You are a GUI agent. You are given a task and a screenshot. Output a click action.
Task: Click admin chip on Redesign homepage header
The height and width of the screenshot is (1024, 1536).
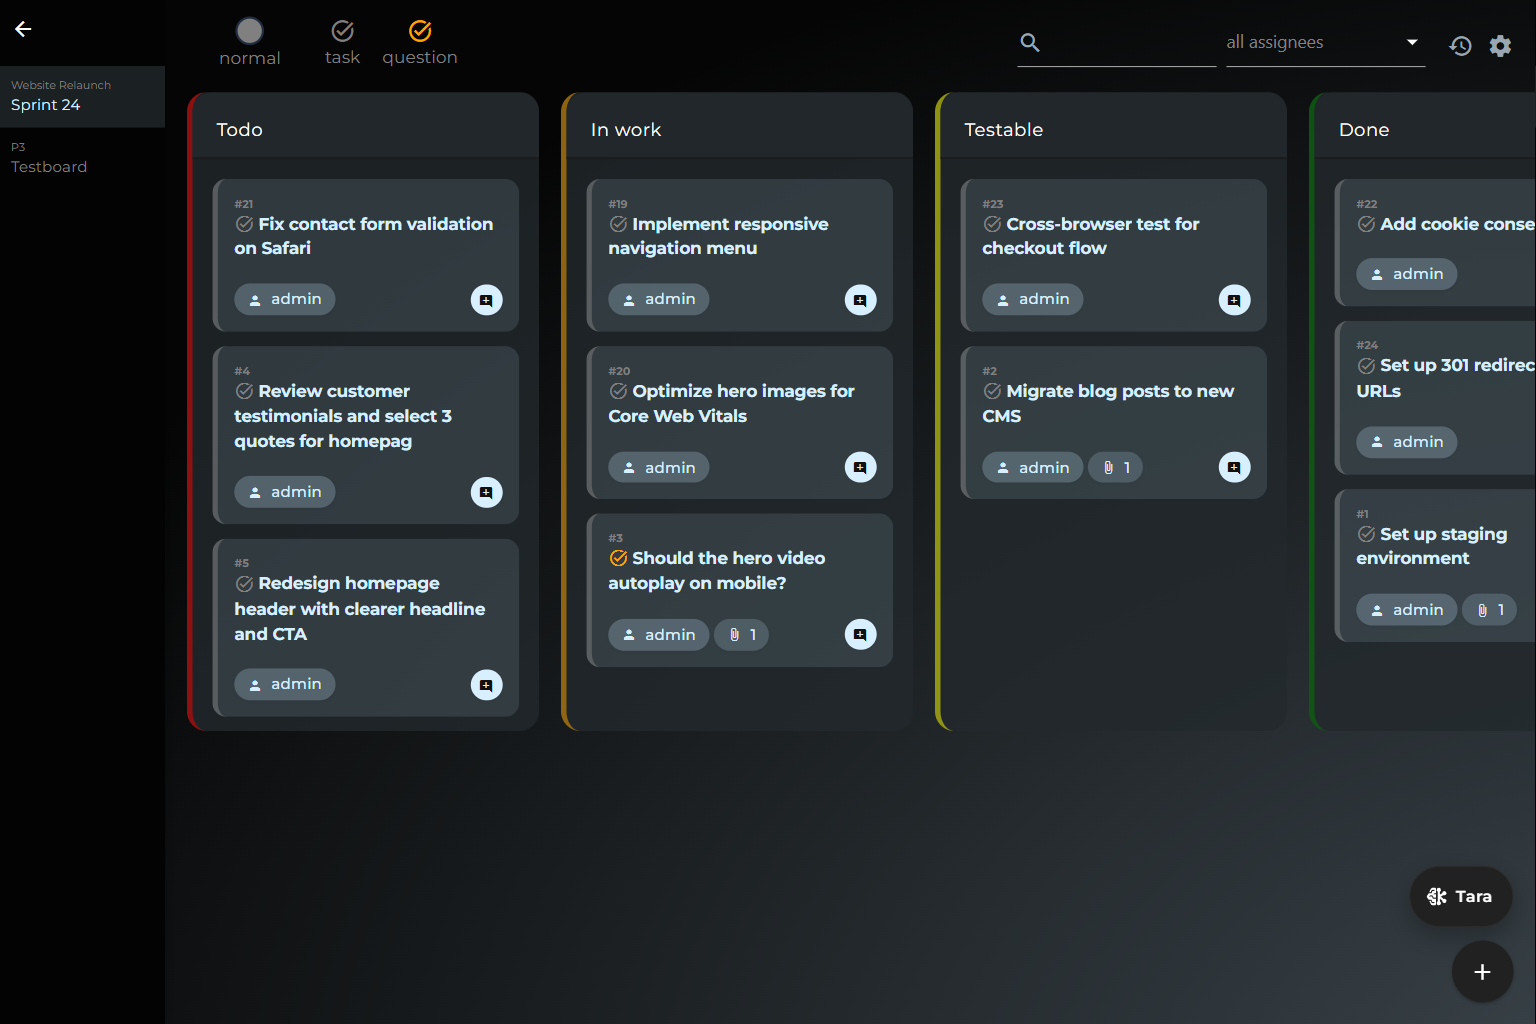(x=285, y=684)
